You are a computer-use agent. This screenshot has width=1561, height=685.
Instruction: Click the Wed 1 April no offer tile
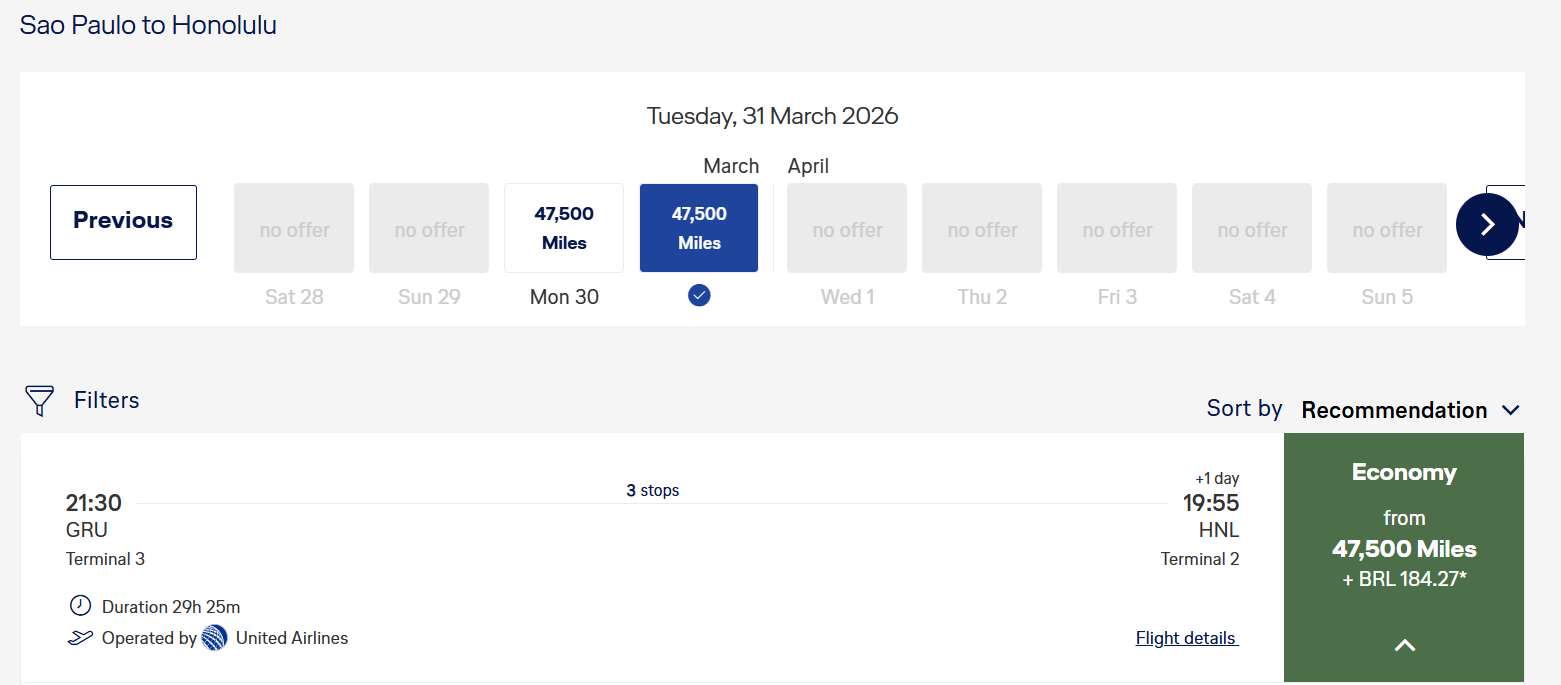847,228
